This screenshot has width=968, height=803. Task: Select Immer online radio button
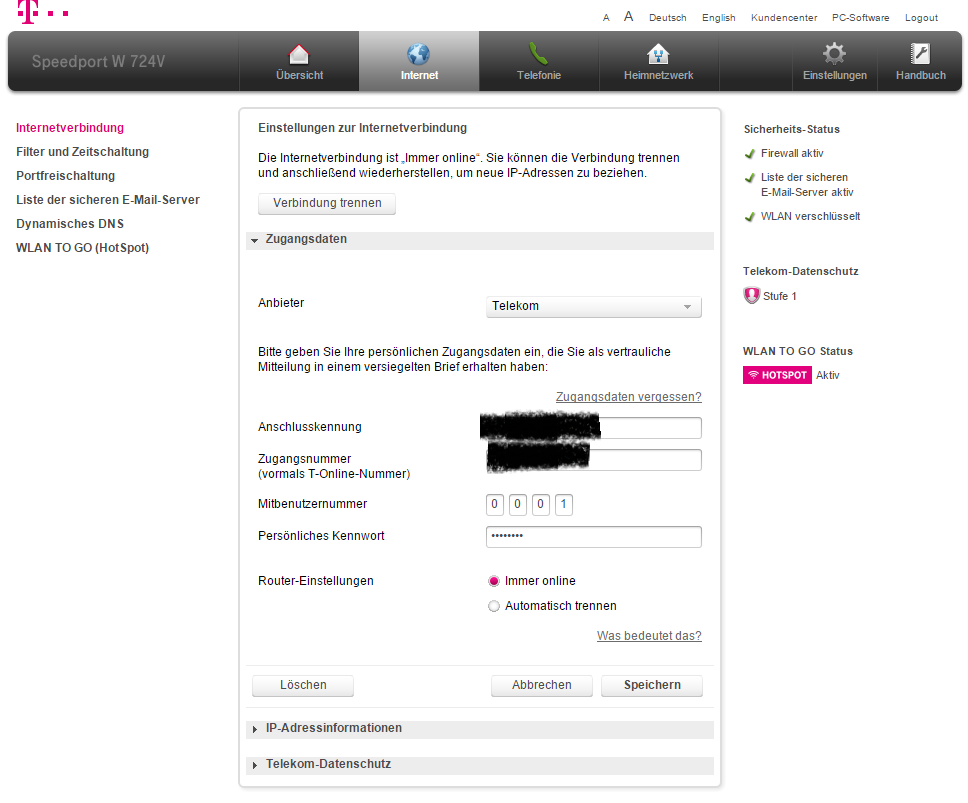click(x=494, y=581)
